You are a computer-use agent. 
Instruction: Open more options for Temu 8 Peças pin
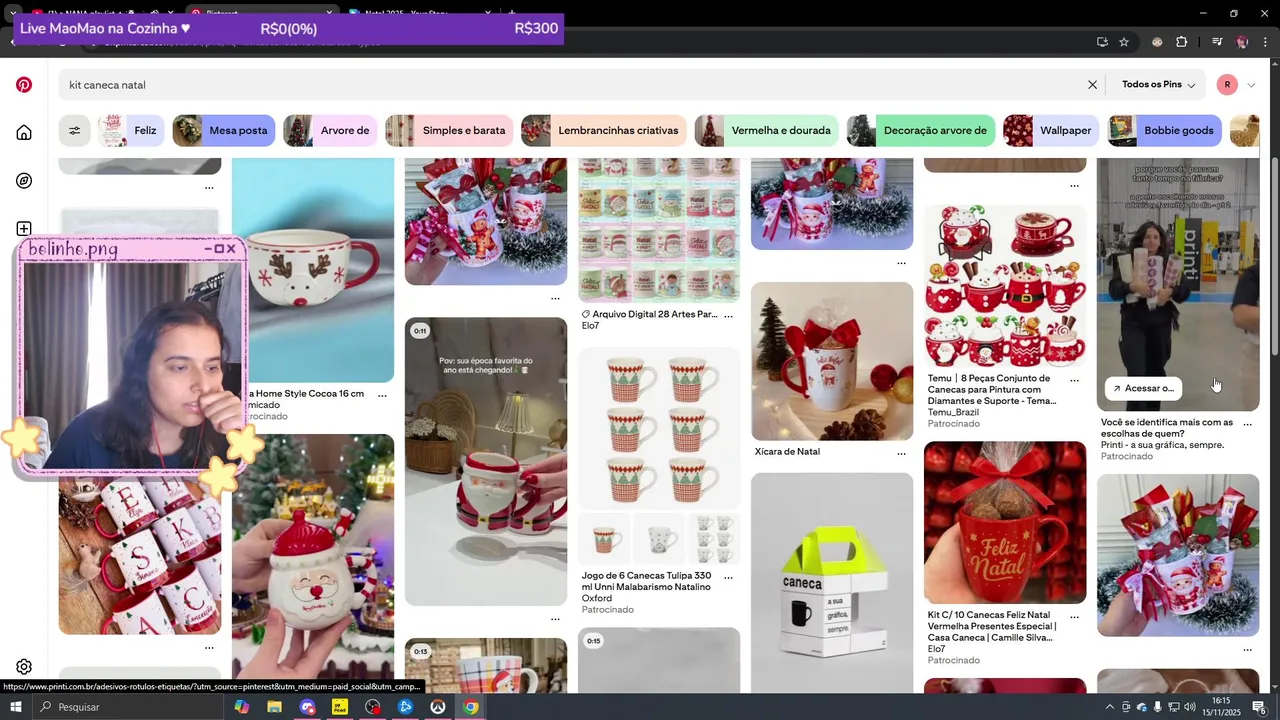click(1074, 380)
